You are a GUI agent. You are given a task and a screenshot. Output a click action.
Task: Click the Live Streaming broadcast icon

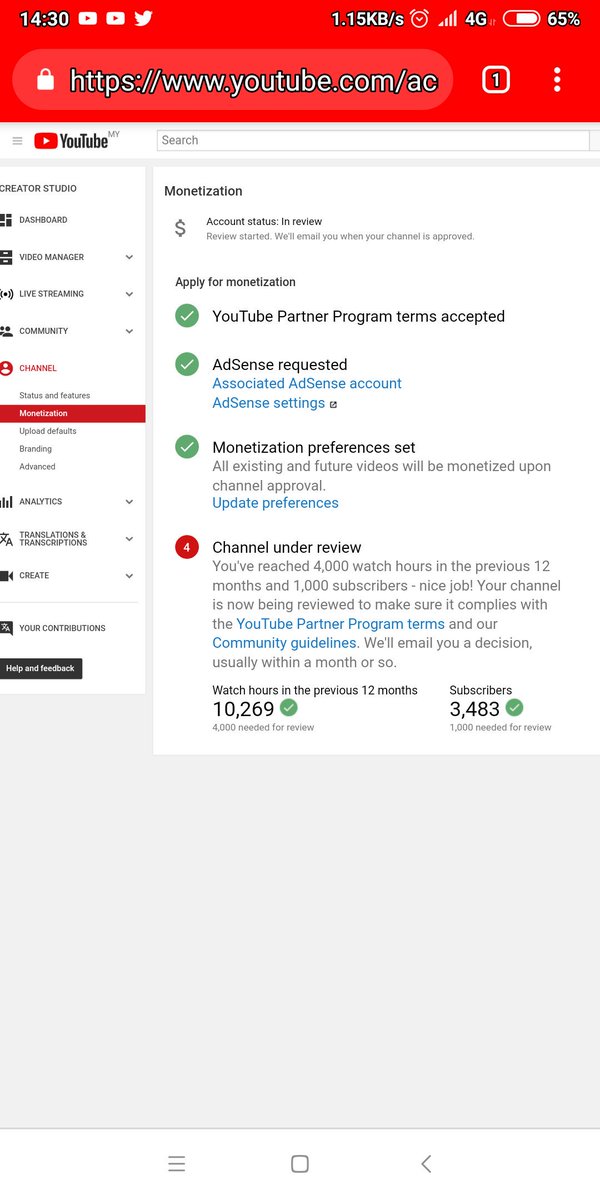tap(6, 294)
